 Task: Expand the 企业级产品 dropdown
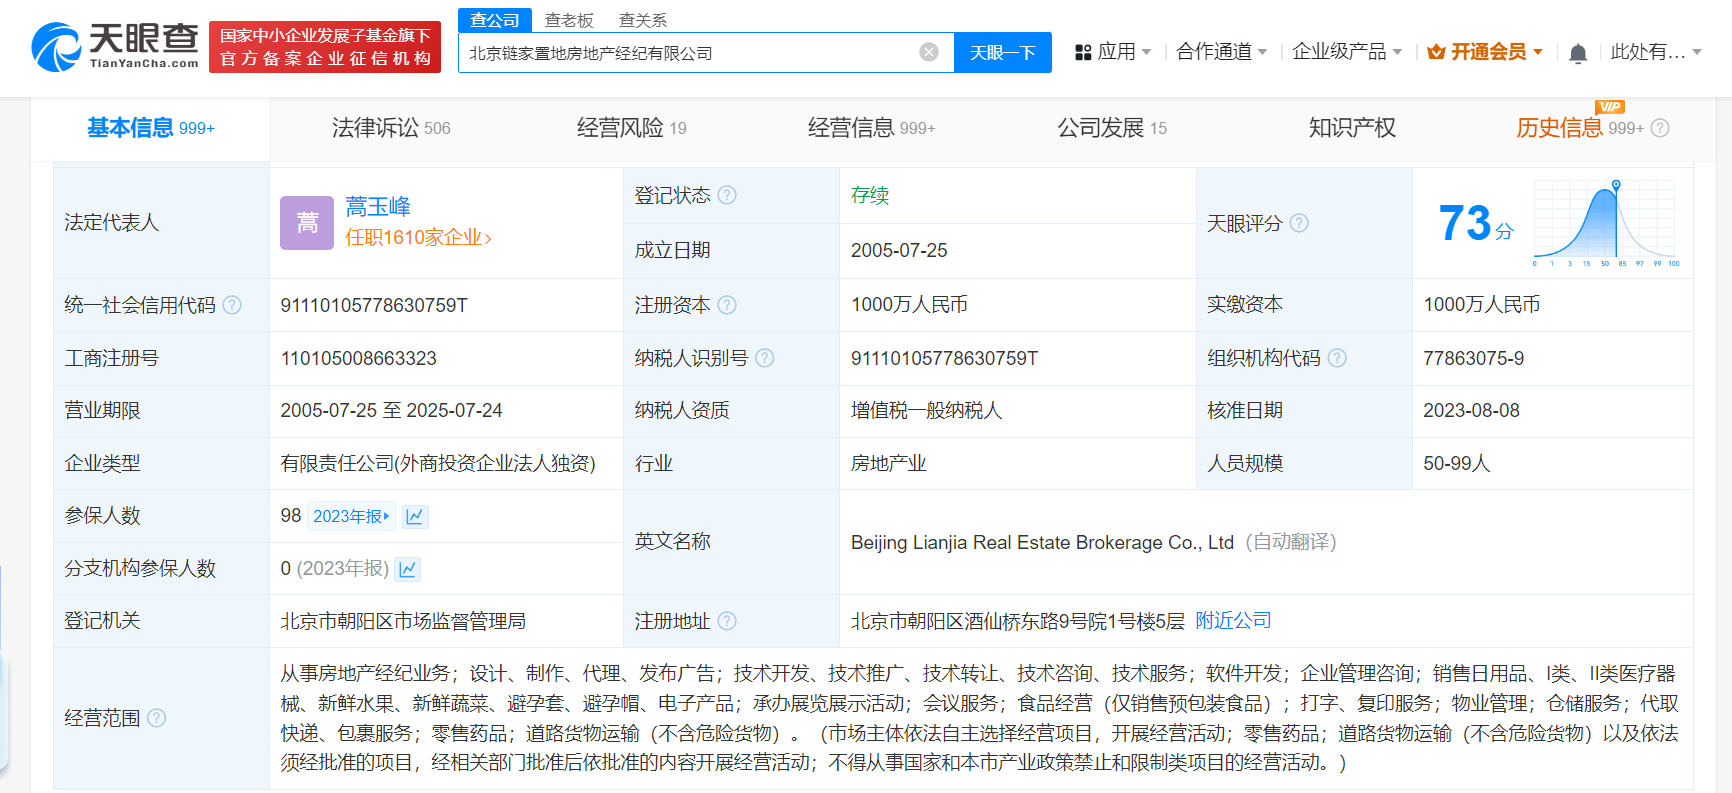[1397, 52]
